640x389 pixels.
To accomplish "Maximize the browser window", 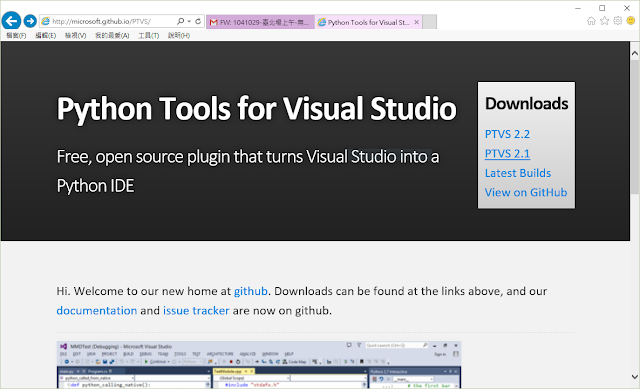I will pos(602,8).
